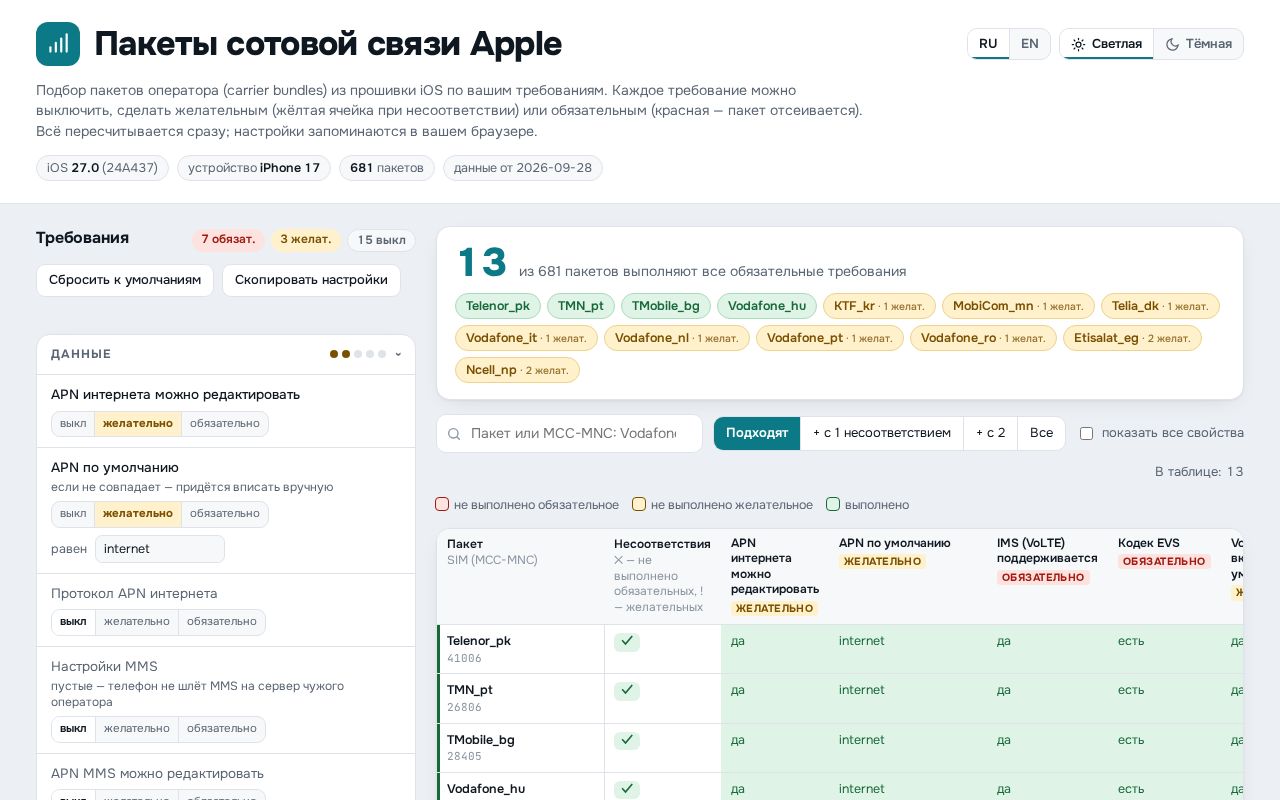1280x800 pixels.
Task: Click the Vodafone_it bundle chip
Action: (x=526, y=338)
